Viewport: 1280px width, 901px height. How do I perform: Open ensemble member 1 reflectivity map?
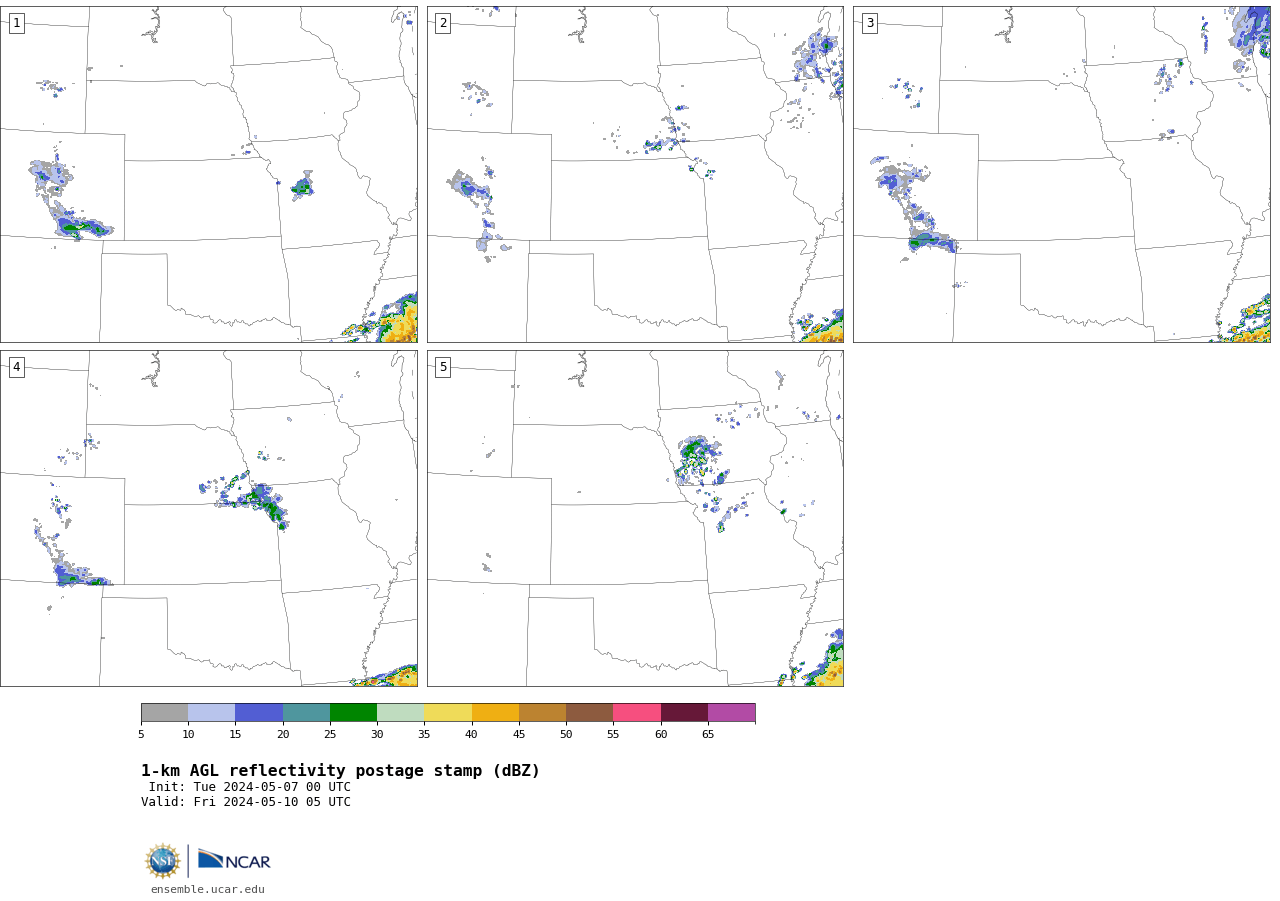[x=209, y=174]
